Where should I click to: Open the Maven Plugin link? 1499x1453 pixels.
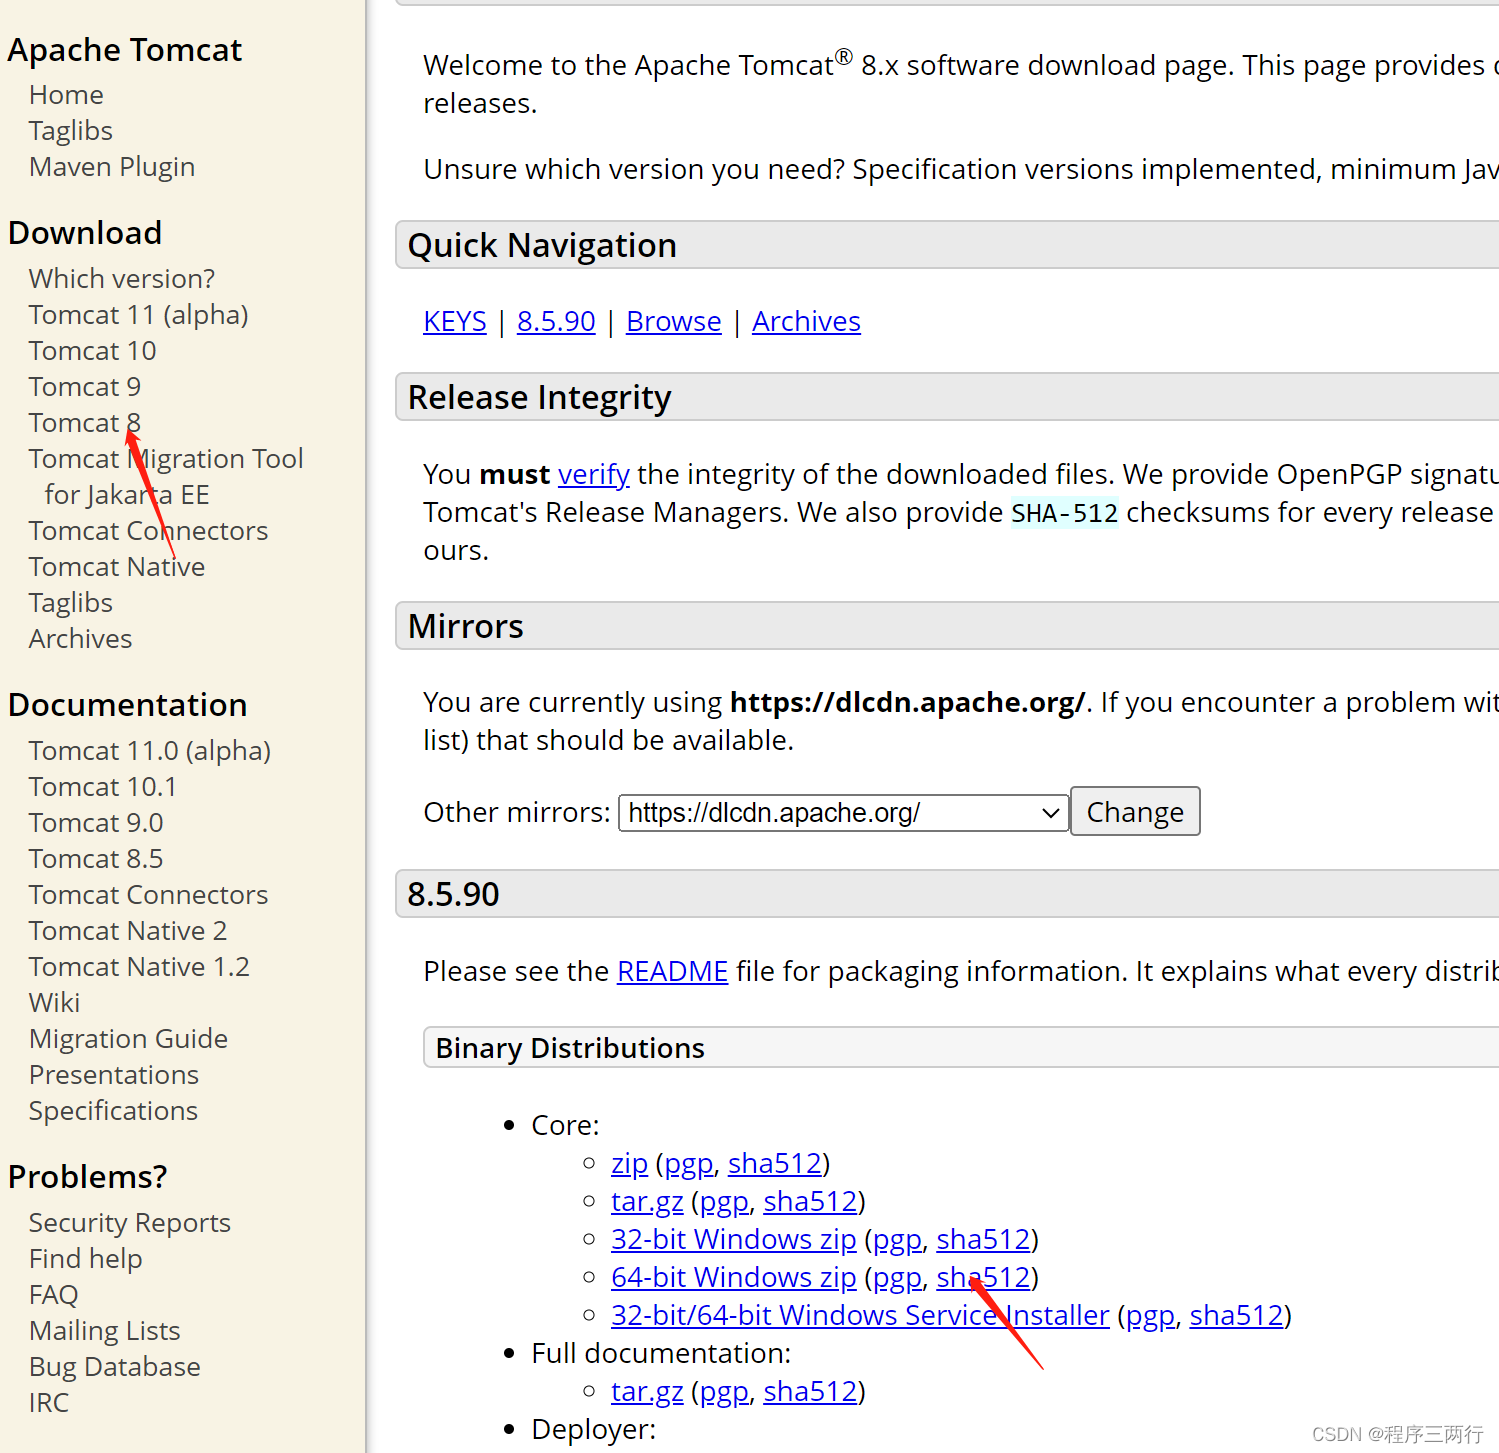click(112, 167)
